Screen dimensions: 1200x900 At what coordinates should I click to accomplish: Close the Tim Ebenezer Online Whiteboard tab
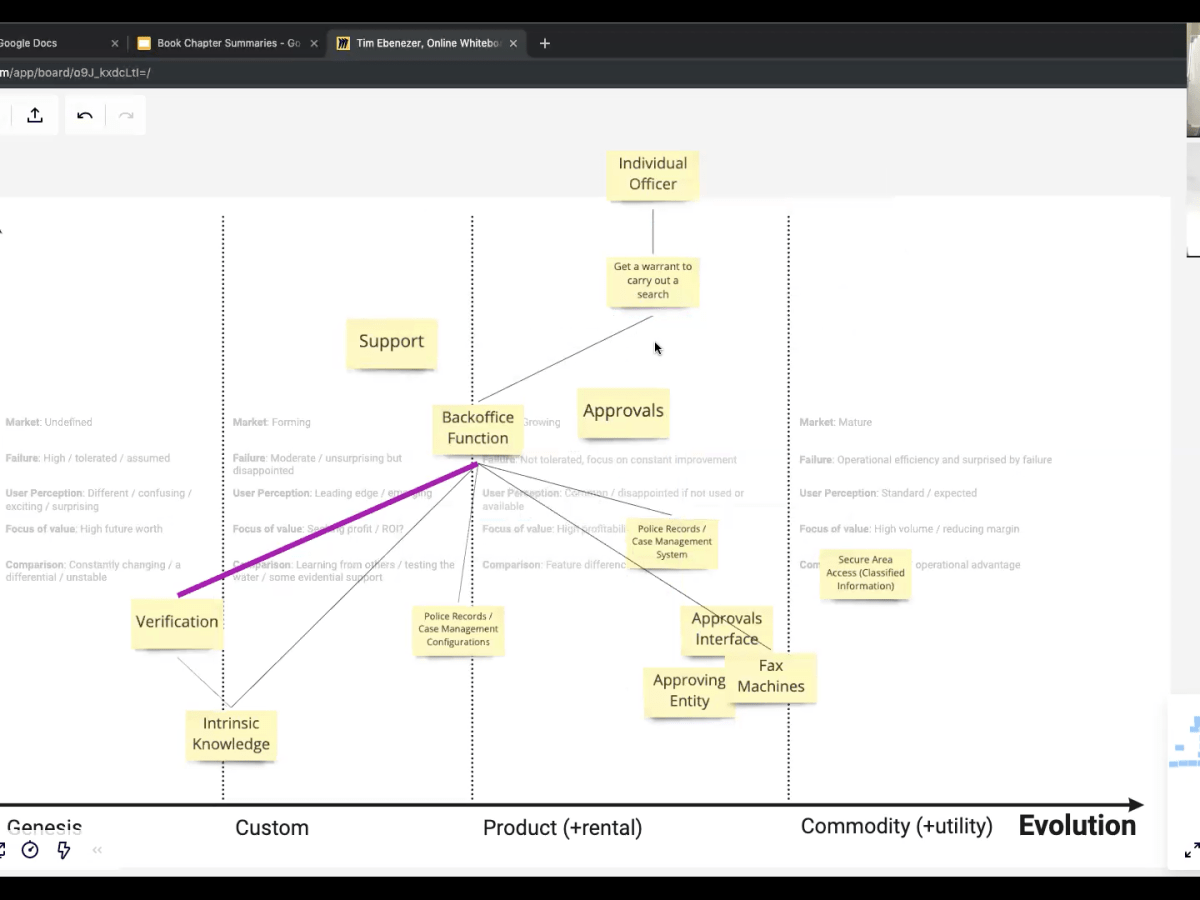click(514, 43)
